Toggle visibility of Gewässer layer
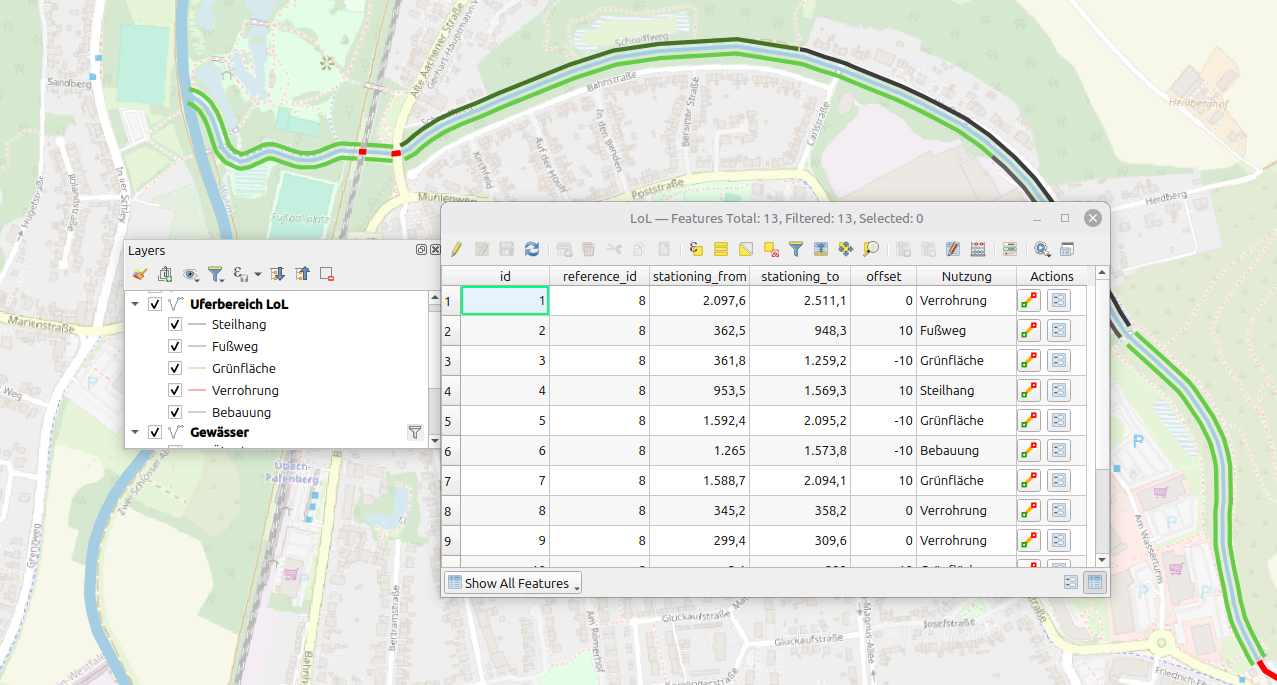The width and height of the screenshot is (1277, 685). 154,433
